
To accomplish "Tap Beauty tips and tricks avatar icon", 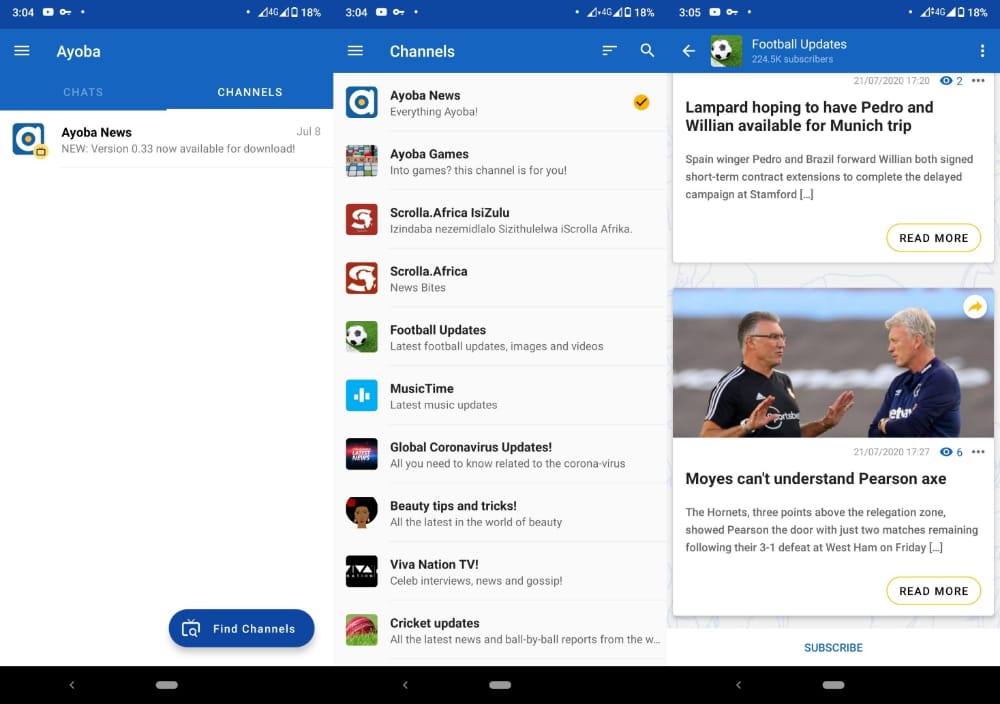I will click(x=362, y=513).
